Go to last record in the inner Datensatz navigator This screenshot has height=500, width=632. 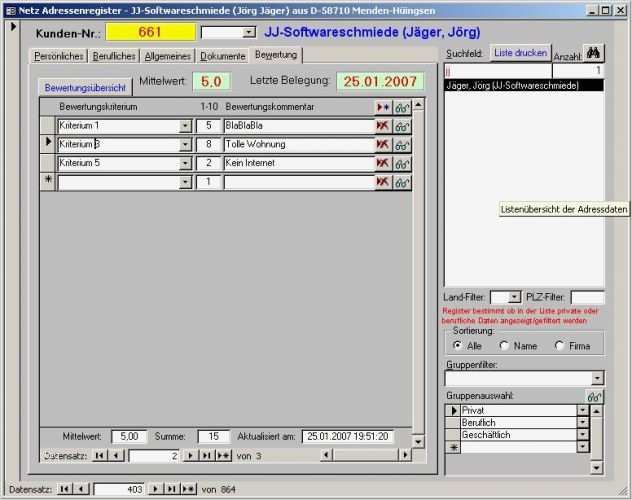pyautogui.click(x=206, y=456)
